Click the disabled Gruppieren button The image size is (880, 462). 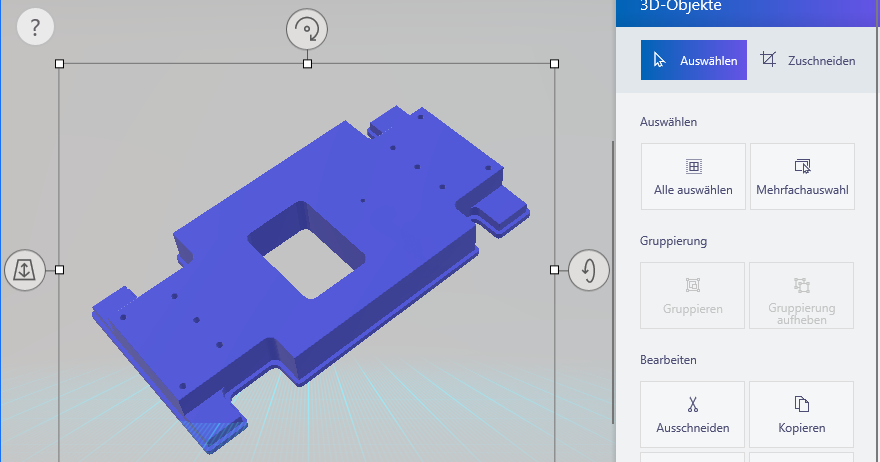click(693, 296)
